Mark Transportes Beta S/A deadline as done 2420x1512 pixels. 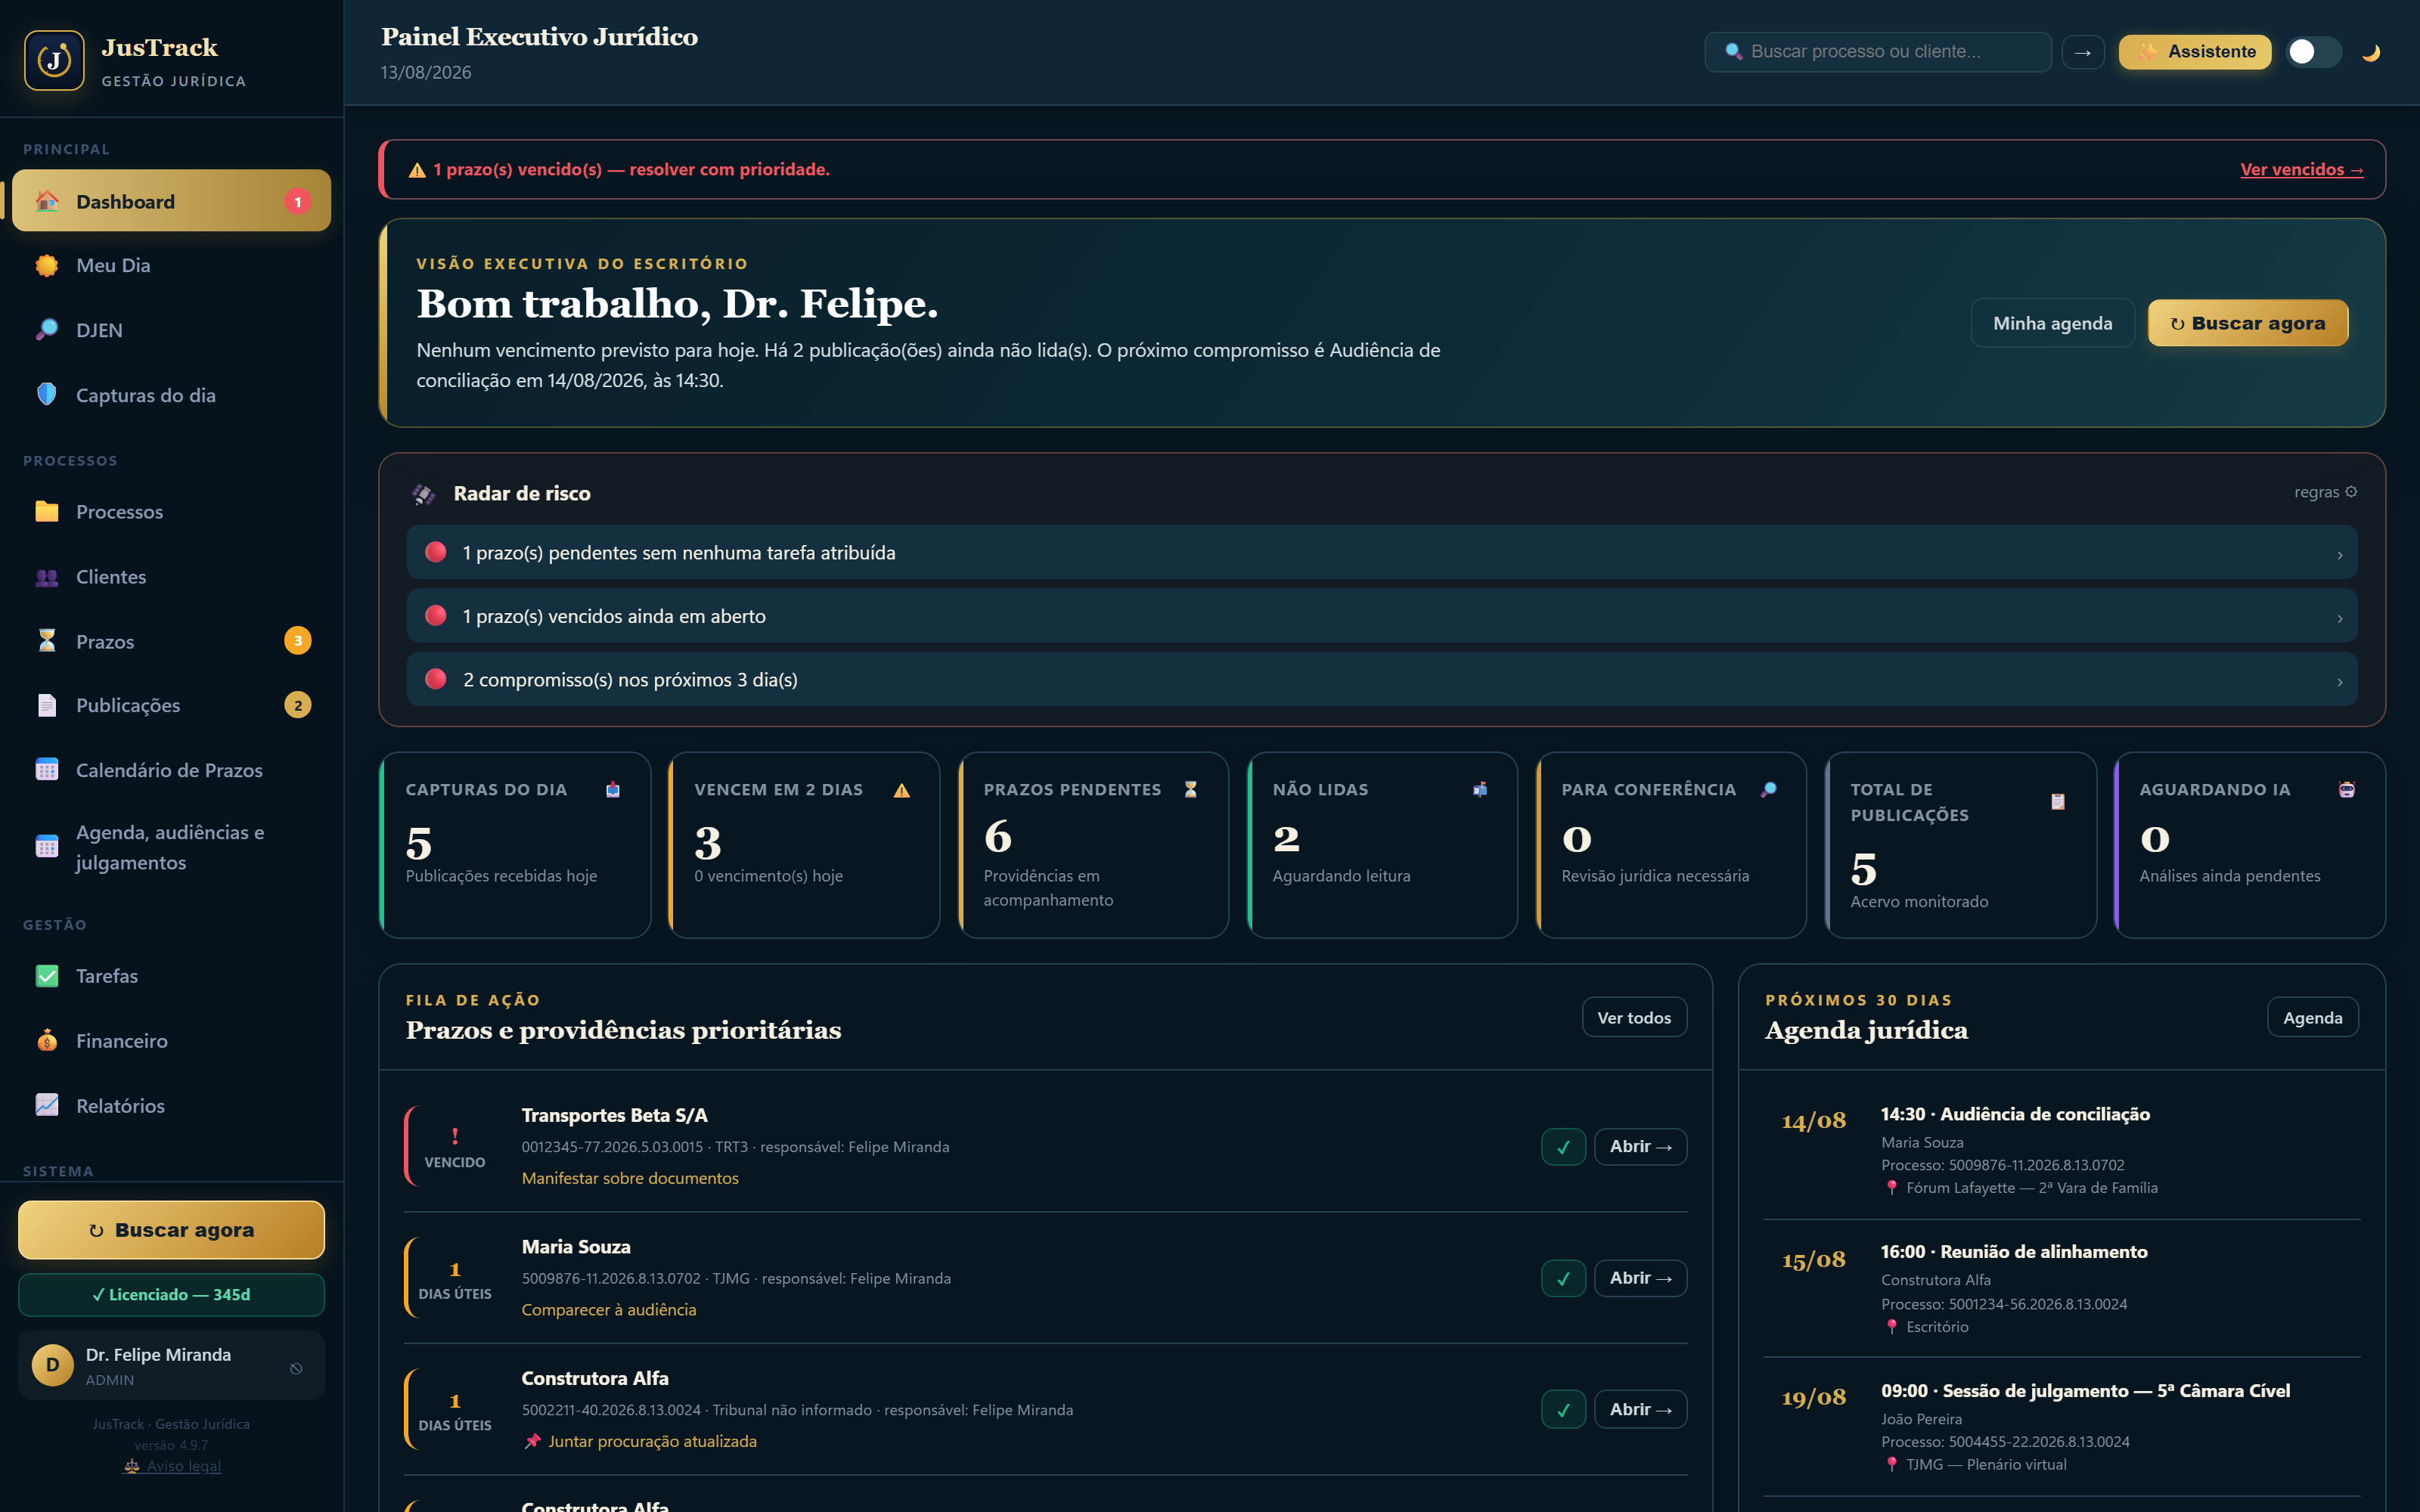pos(1563,1147)
